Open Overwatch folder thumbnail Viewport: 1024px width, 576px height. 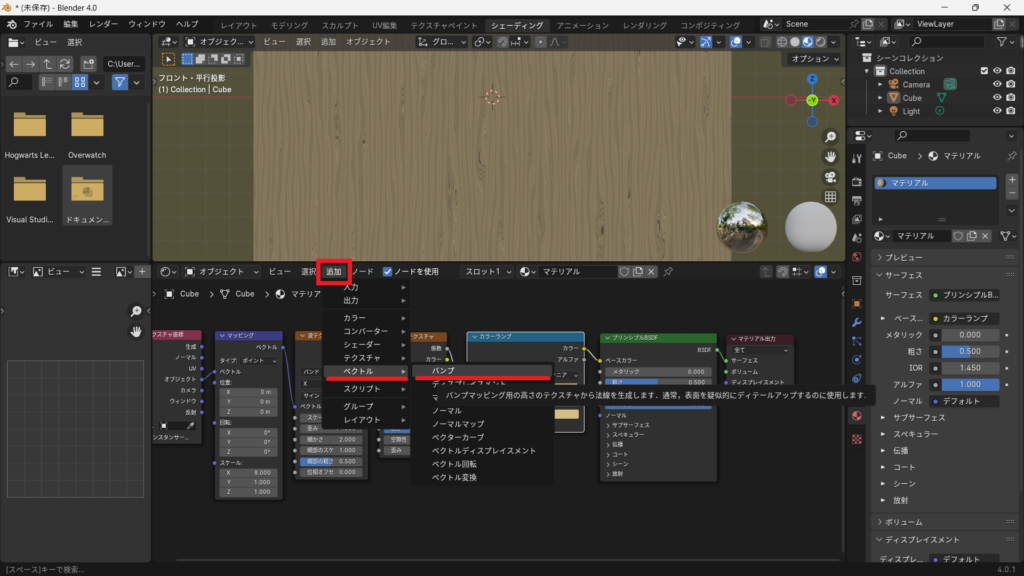[x=87, y=126]
